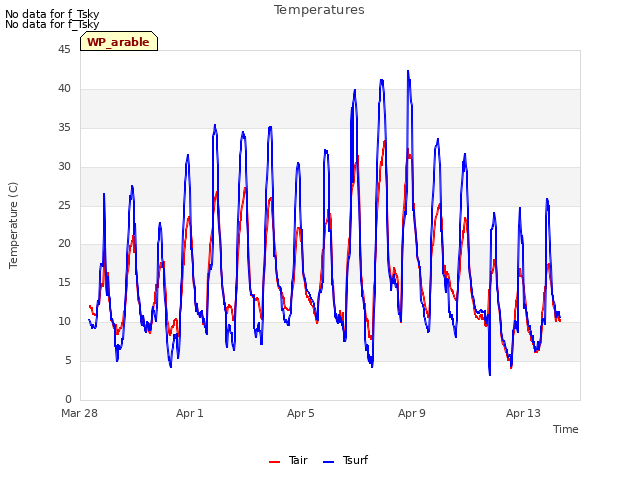Click the 15 y-axis tick label

64,282
